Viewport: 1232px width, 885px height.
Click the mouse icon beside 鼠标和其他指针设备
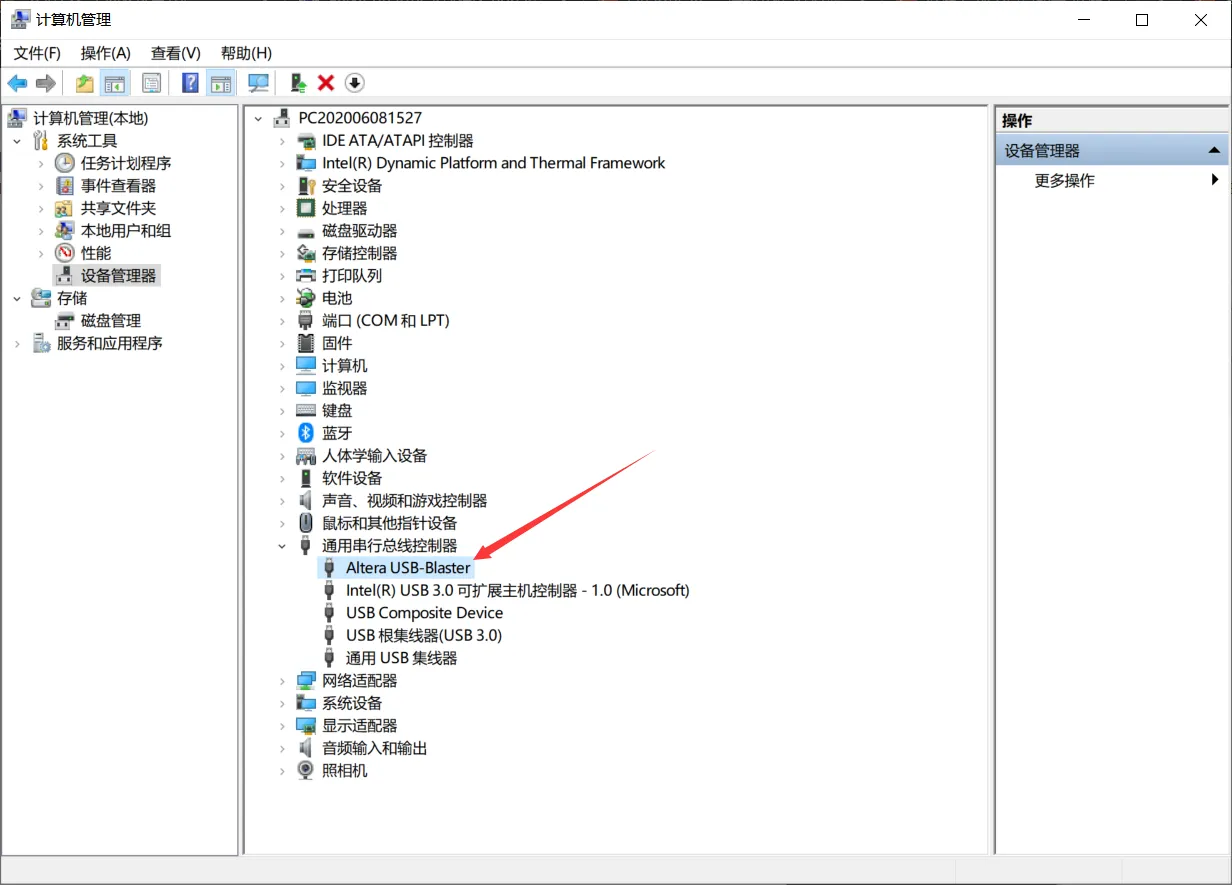pyautogui.click(x=306, y=523)
